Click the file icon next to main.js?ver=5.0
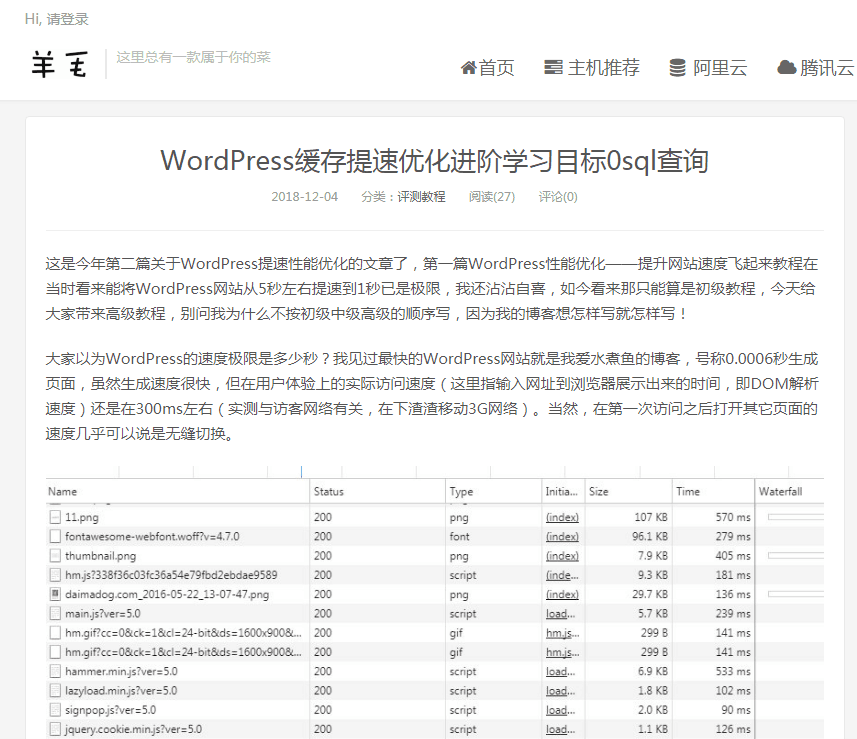This screenshot has width=857, height=739. point(55,613)
